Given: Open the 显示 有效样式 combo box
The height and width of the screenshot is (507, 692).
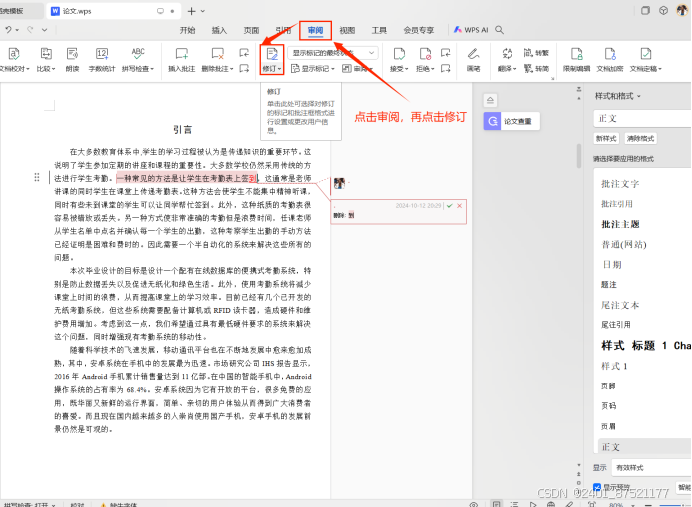Looking at the screenshot, I should (x=651, y=468).
